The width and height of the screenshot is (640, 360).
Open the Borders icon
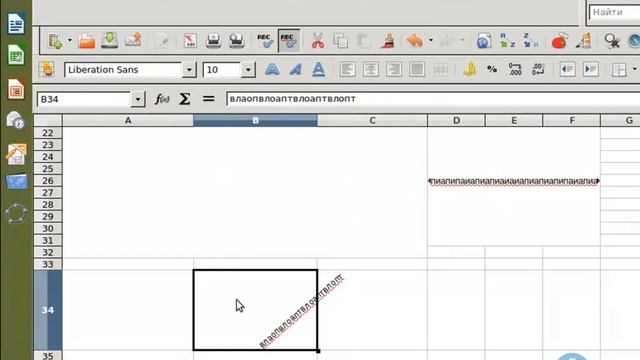(619, 69)
